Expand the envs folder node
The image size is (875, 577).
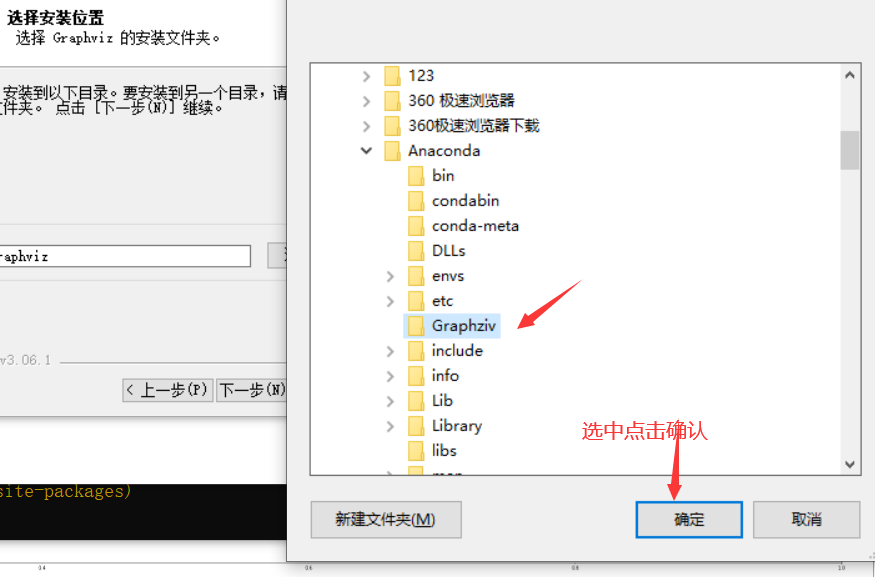click(390, 276)
